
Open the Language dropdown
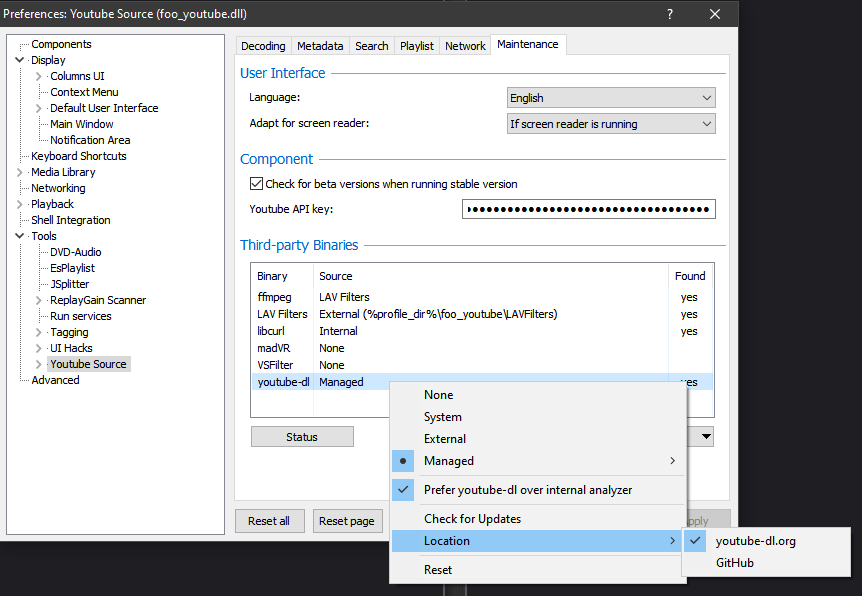[x=611, y=98]
